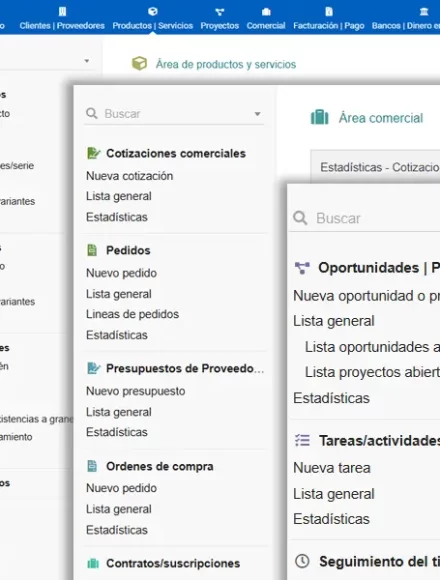
Task: Click the Productos cube icon in top bar
Action: coord(153,11)
